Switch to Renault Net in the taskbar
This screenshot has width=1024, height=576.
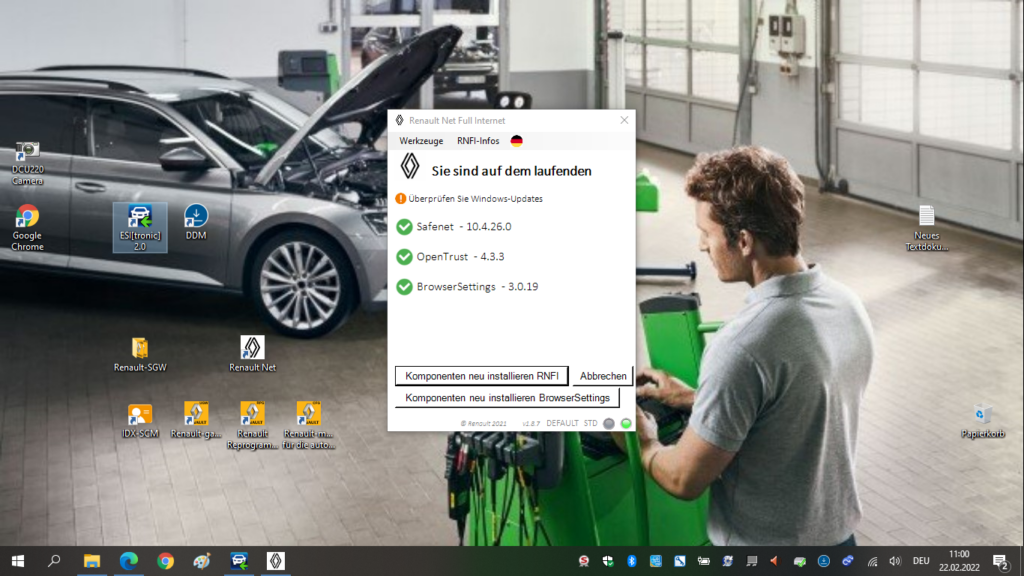coord(276,561)
